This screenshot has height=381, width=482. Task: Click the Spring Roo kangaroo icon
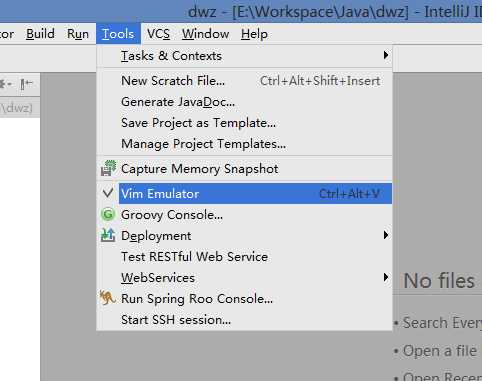point(107,298)
